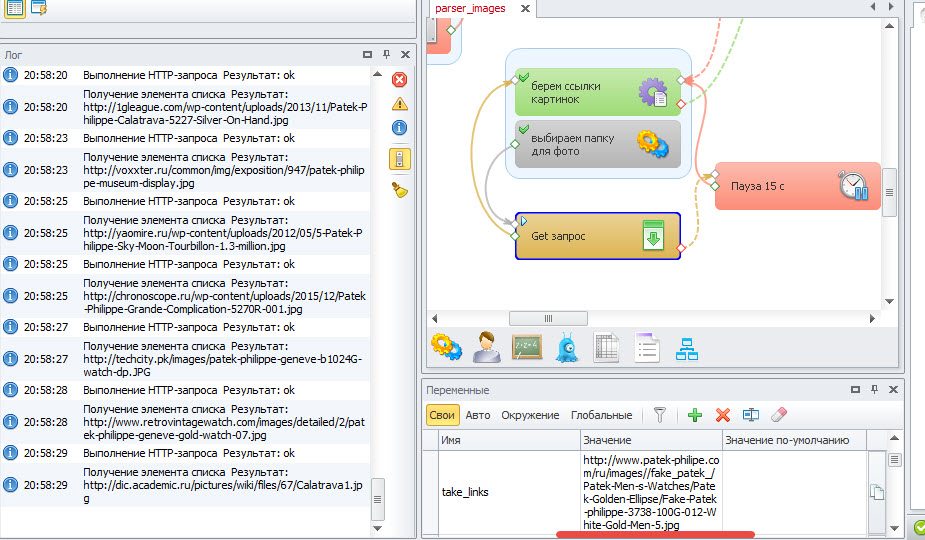Open the blue hierarchy diagram icon
The width and height of the screenshot is (925, 540).
[687, 349]
